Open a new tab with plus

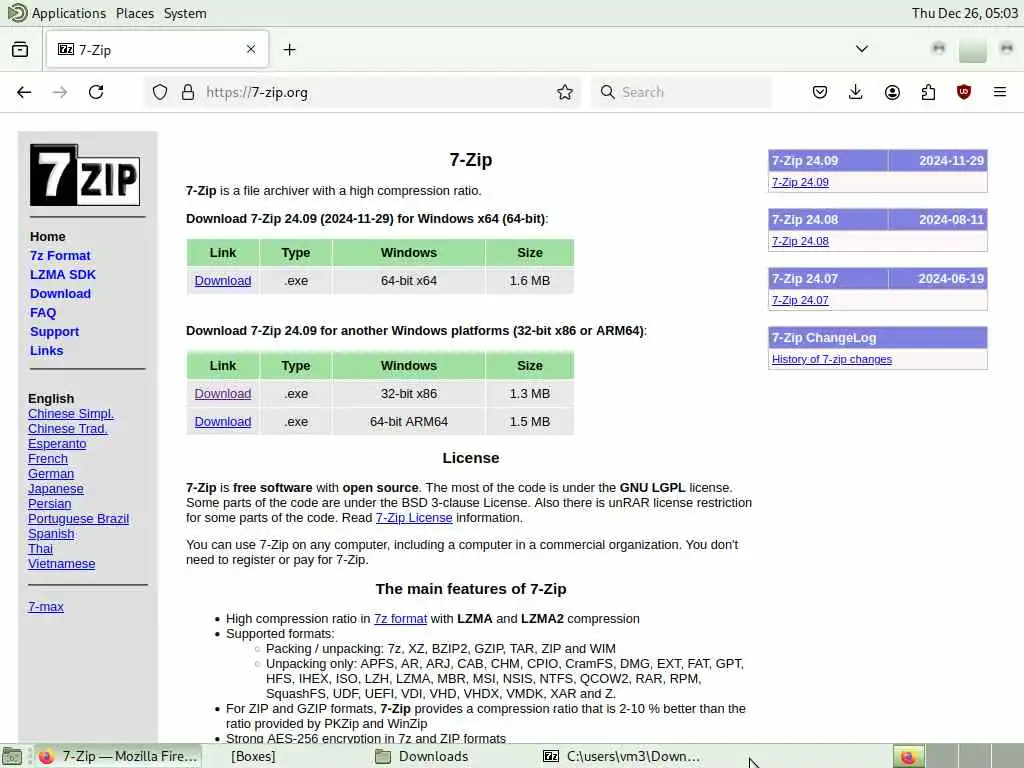click(289, 50)
